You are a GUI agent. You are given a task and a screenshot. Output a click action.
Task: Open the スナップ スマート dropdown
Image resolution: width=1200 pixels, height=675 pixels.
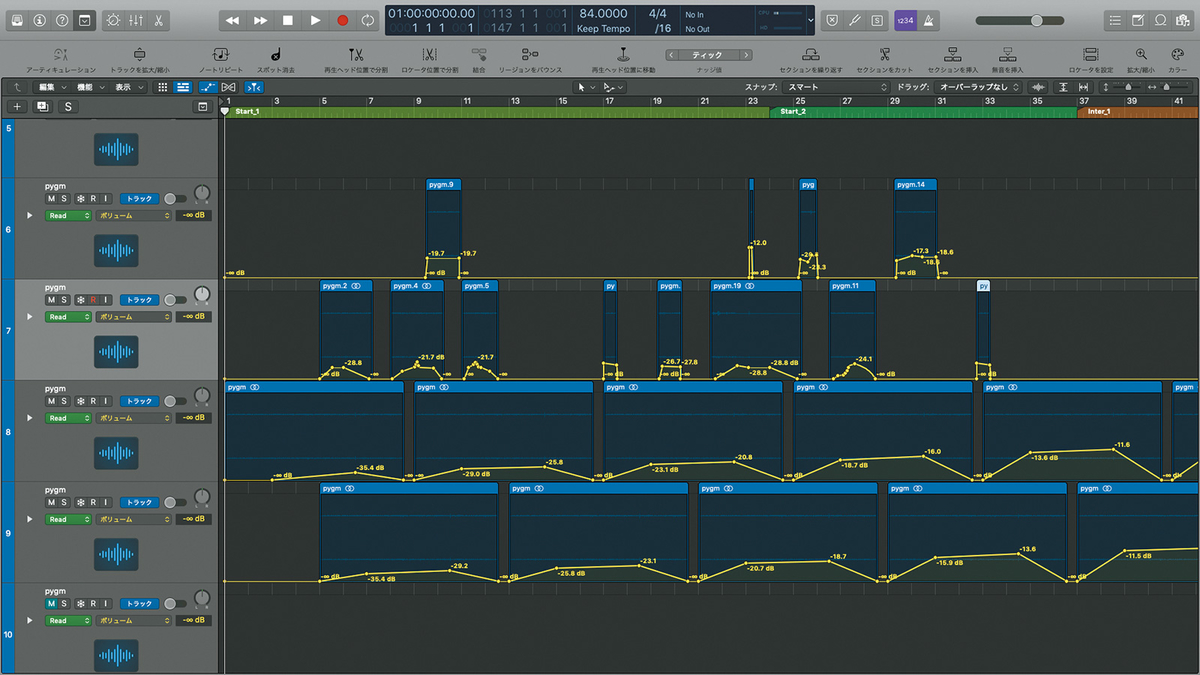pos(836,87)
